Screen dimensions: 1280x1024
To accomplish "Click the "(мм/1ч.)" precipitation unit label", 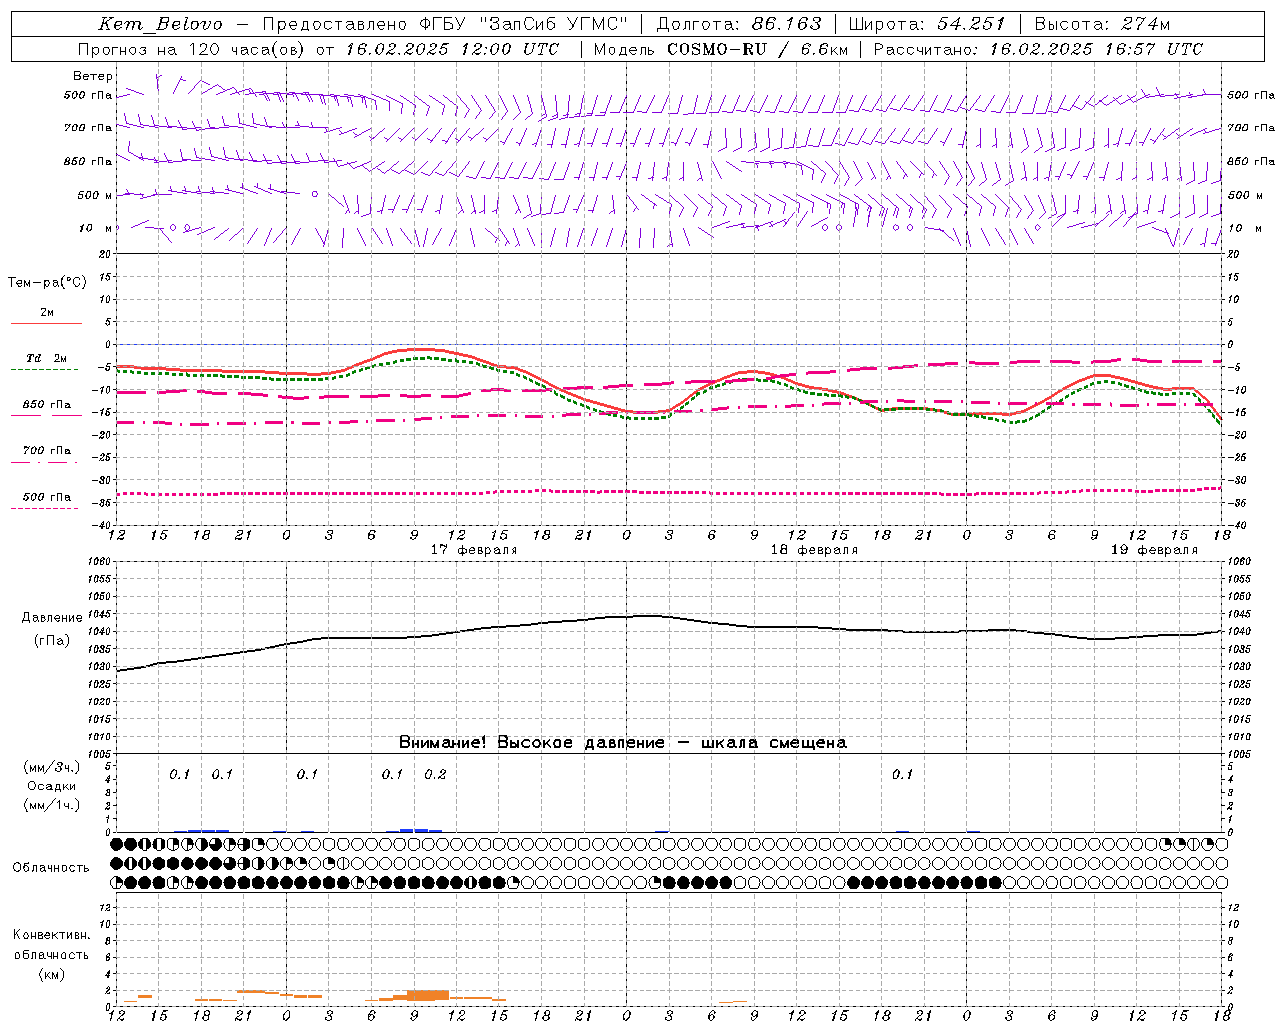I will pyautogui.click(x=52, y=805).
